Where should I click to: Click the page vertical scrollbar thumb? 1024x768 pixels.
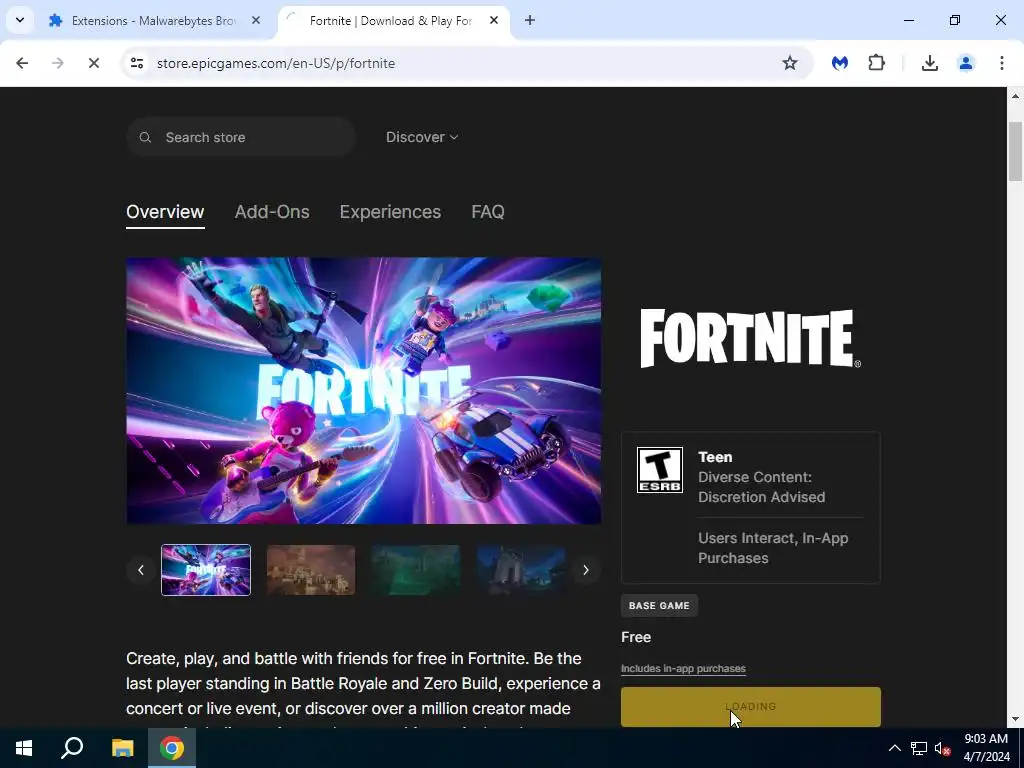point(1015,151)
